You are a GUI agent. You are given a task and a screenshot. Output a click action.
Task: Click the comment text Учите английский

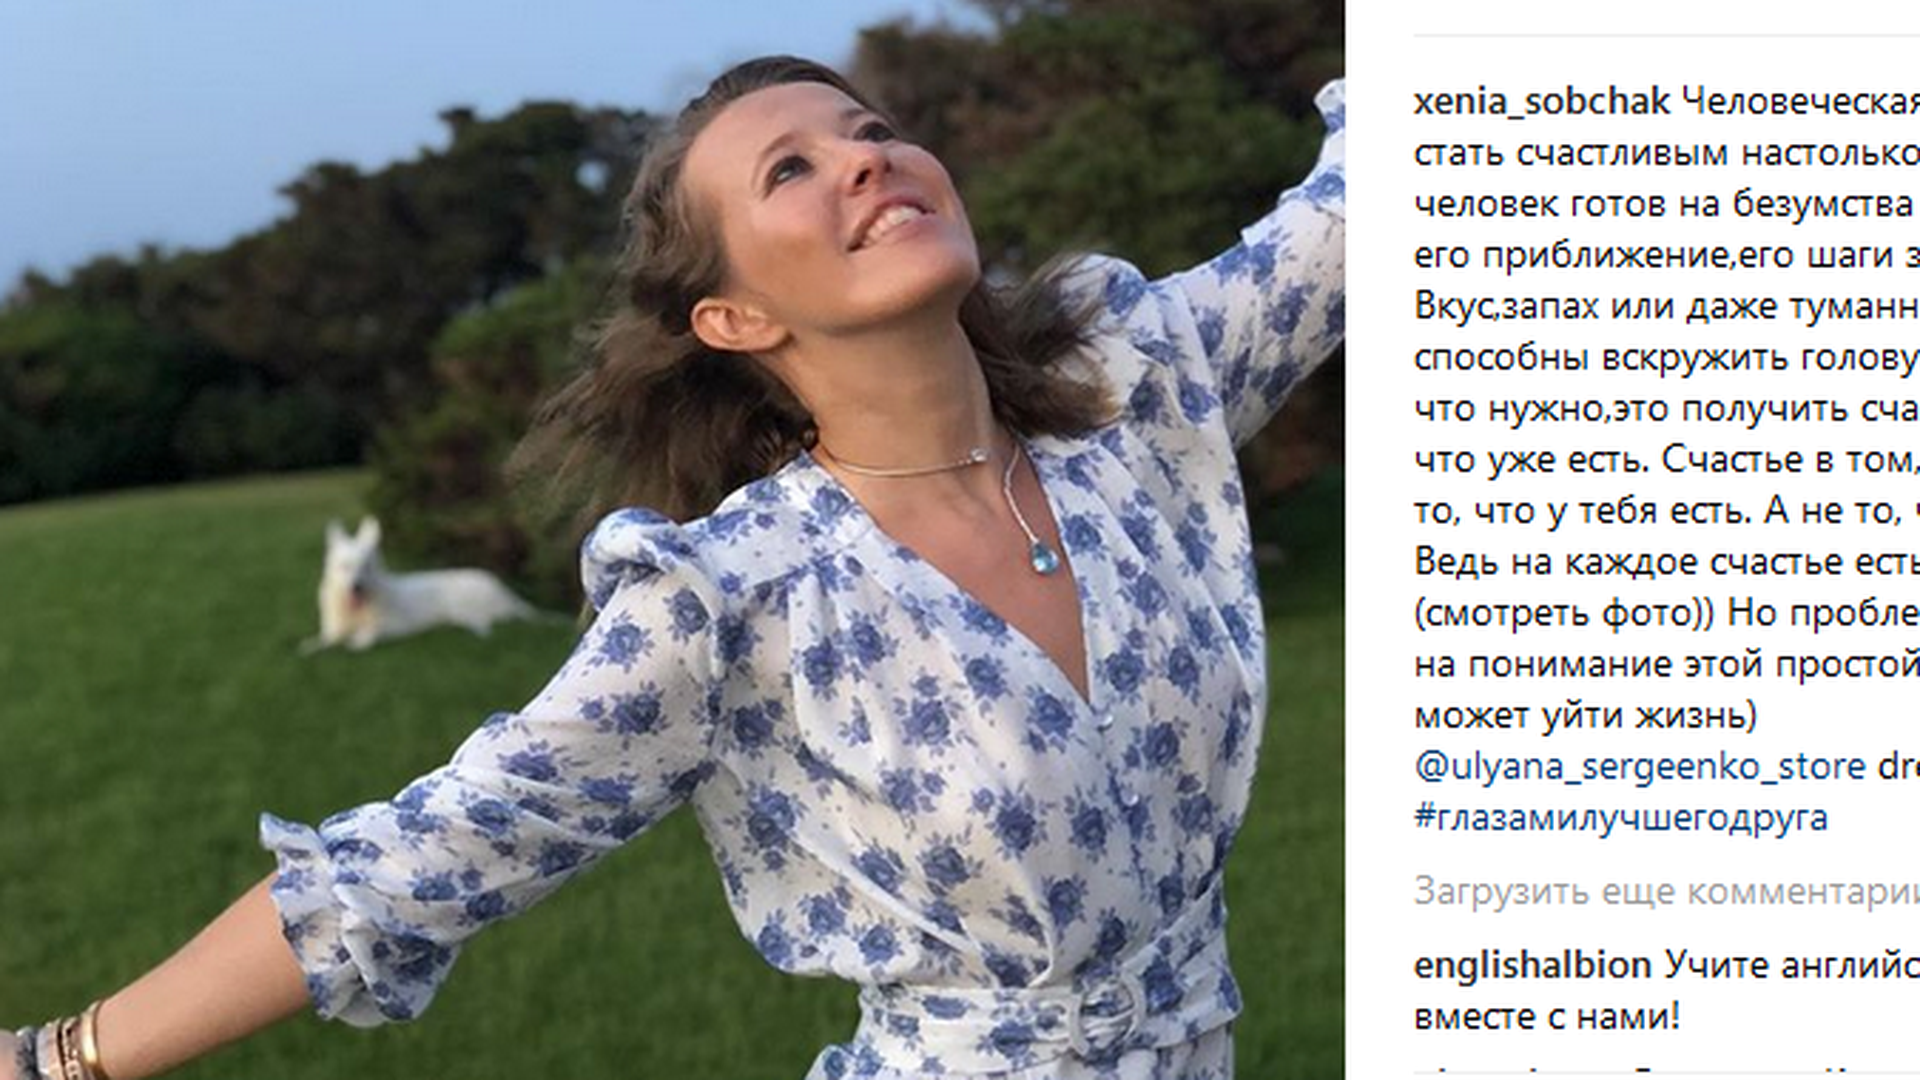(1792, 965)
